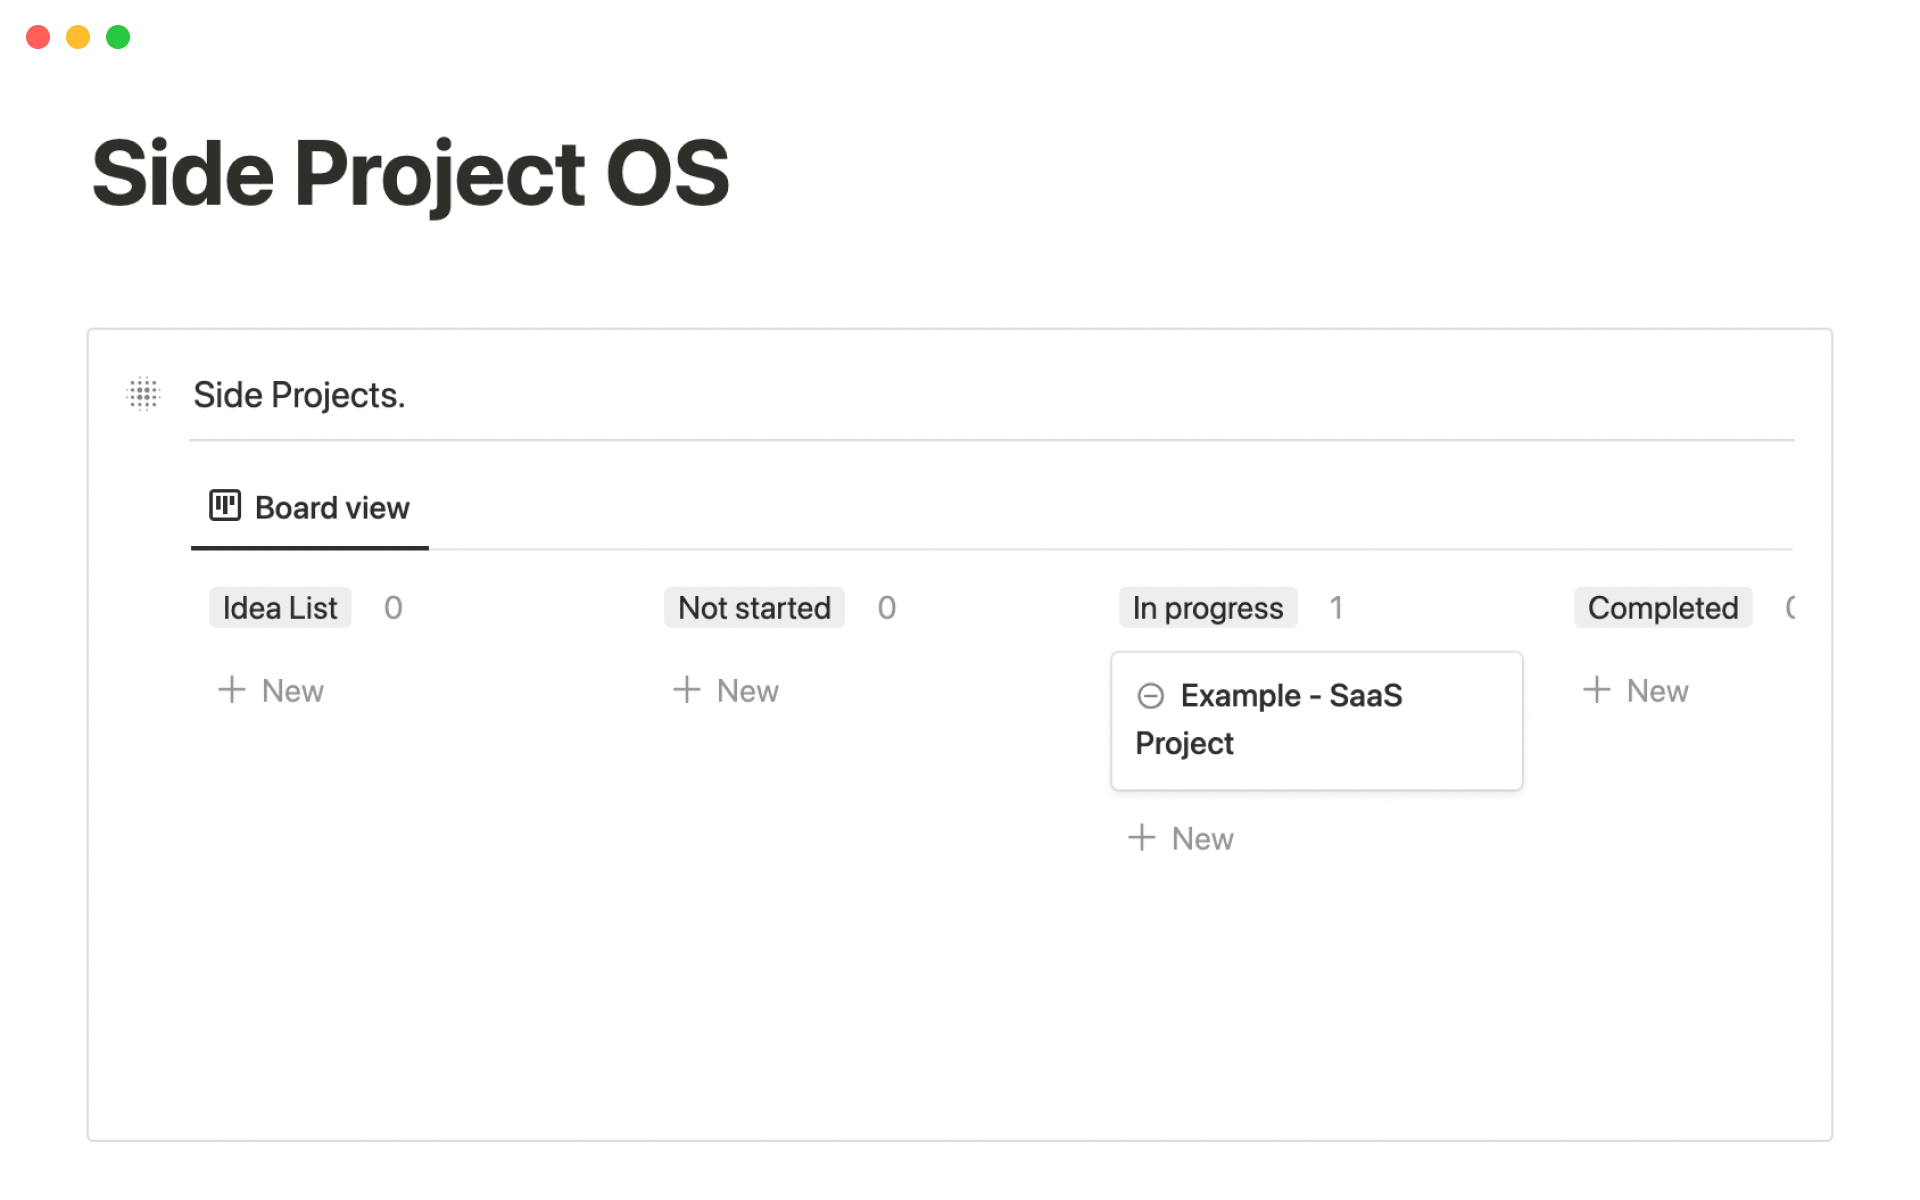The height and width of the screenshot is (1200, 1920).
Task: Select the Idea List group label
Action: [x=280, y=608]
